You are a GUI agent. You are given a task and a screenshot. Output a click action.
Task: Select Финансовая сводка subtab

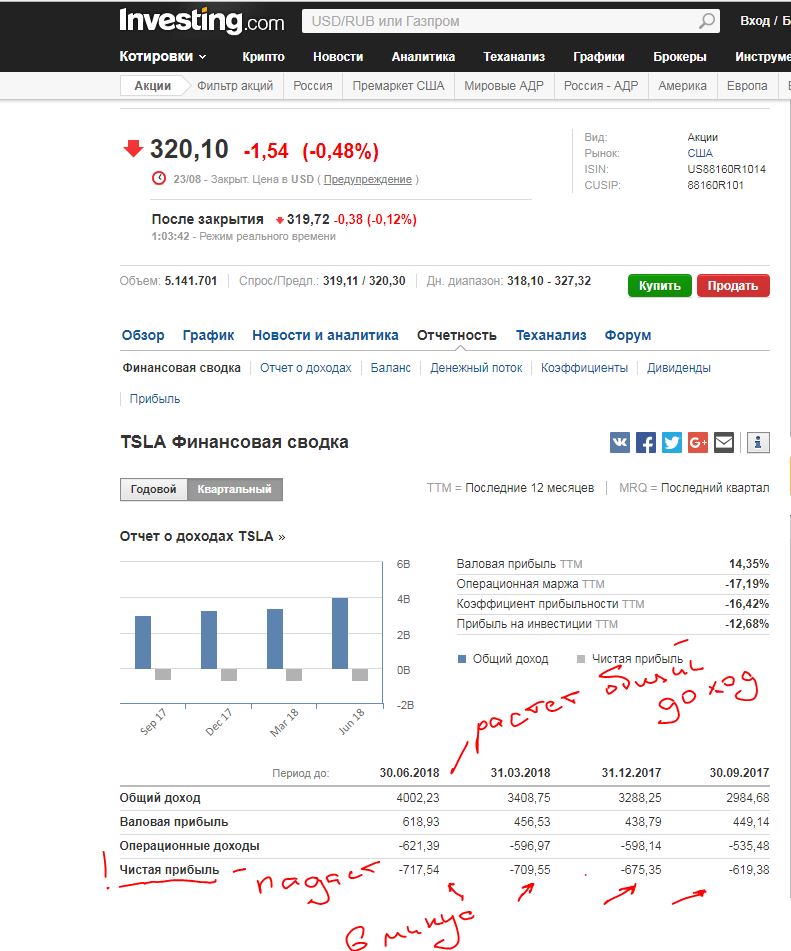(181, 368)
